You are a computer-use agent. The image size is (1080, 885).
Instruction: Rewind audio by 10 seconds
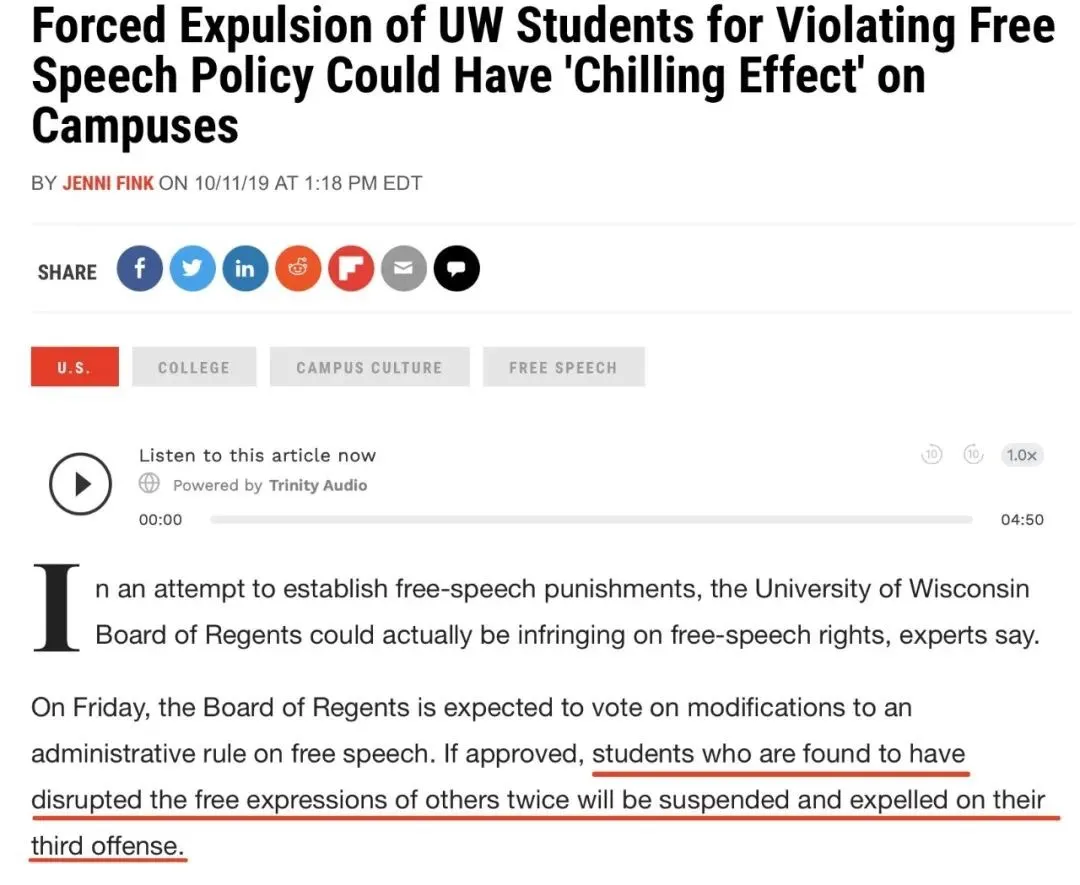click(931, 455)
